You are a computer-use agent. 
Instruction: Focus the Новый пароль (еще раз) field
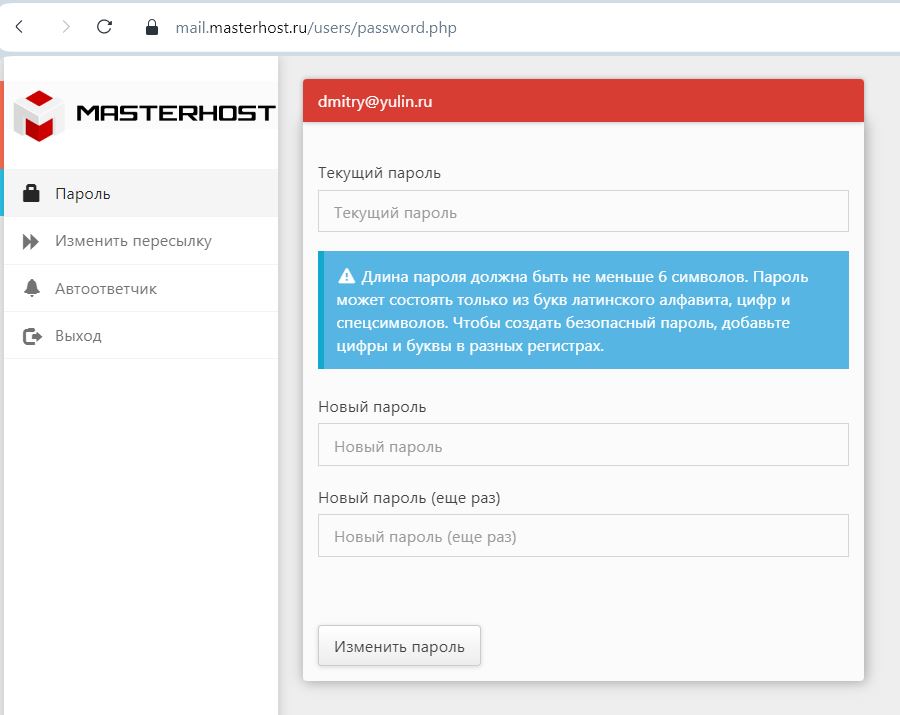[x=583, y=535]
